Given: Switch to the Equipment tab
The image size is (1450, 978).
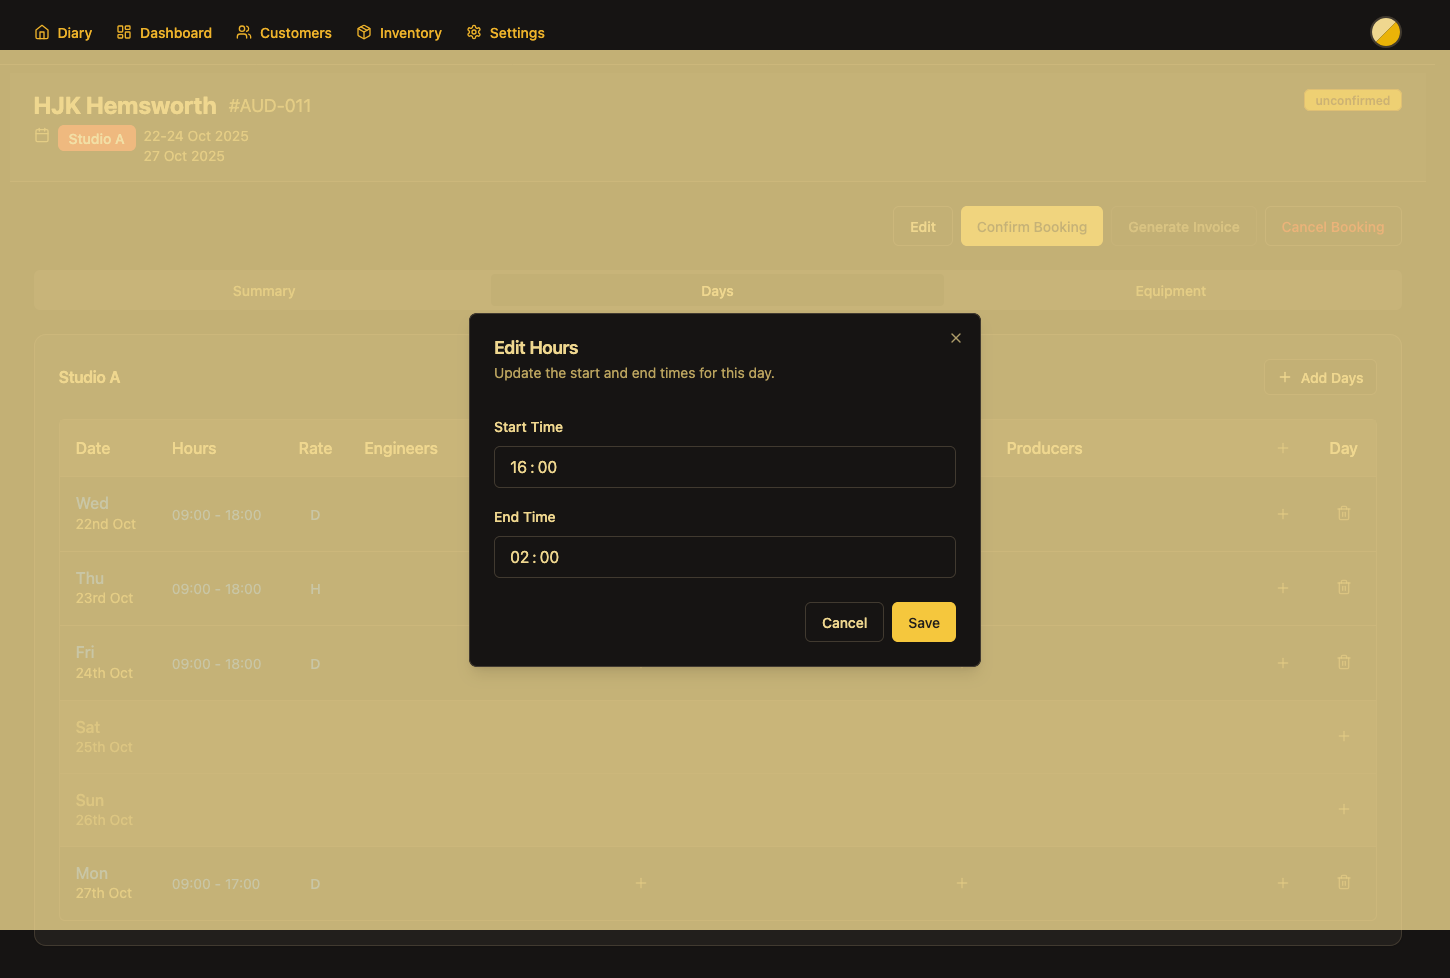Looking at the screenshot, I should [x=1170, y=291].
